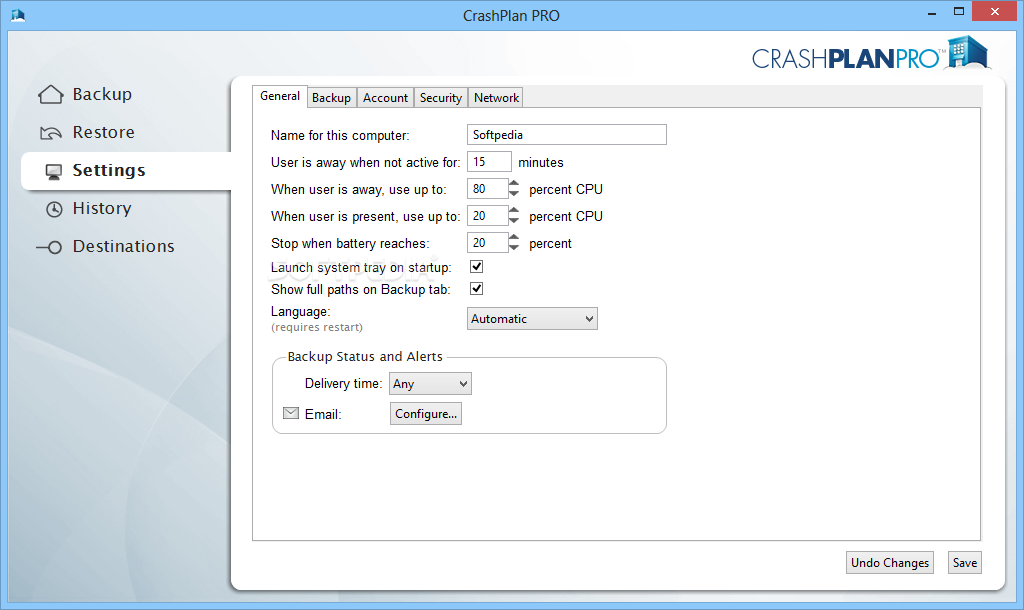Open the History section label
Viewport: 1024px width, 610px height.
coord(102,208)
